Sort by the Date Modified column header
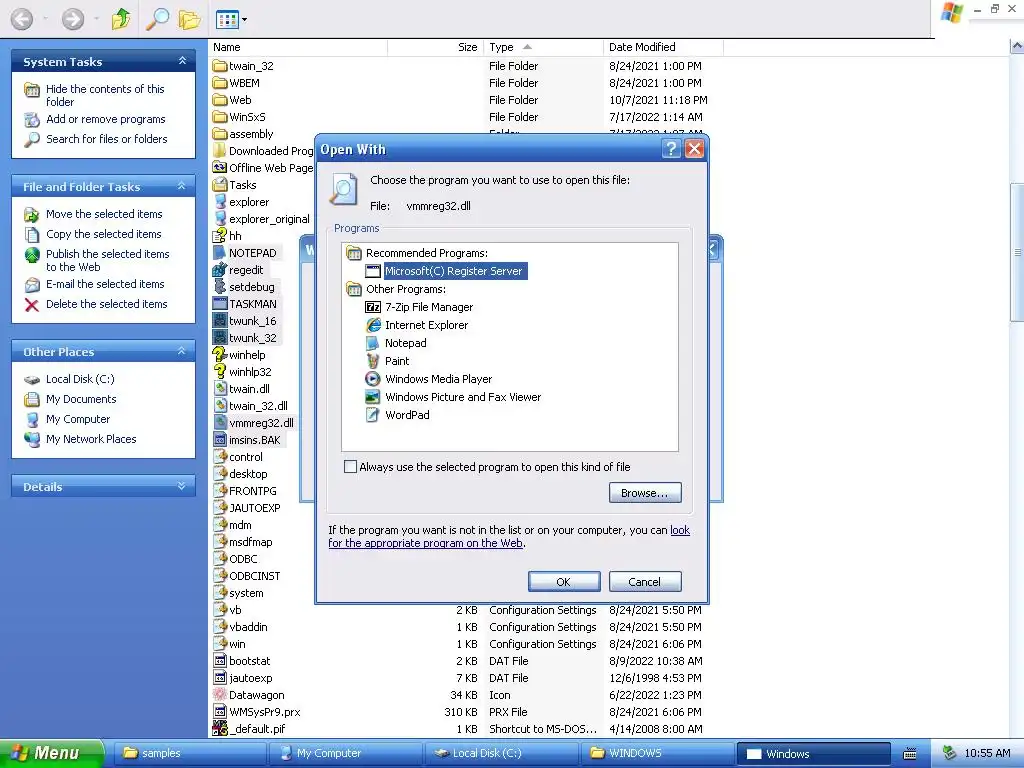The height and width of the screenshot is (768, 1024). coord(664,47)
